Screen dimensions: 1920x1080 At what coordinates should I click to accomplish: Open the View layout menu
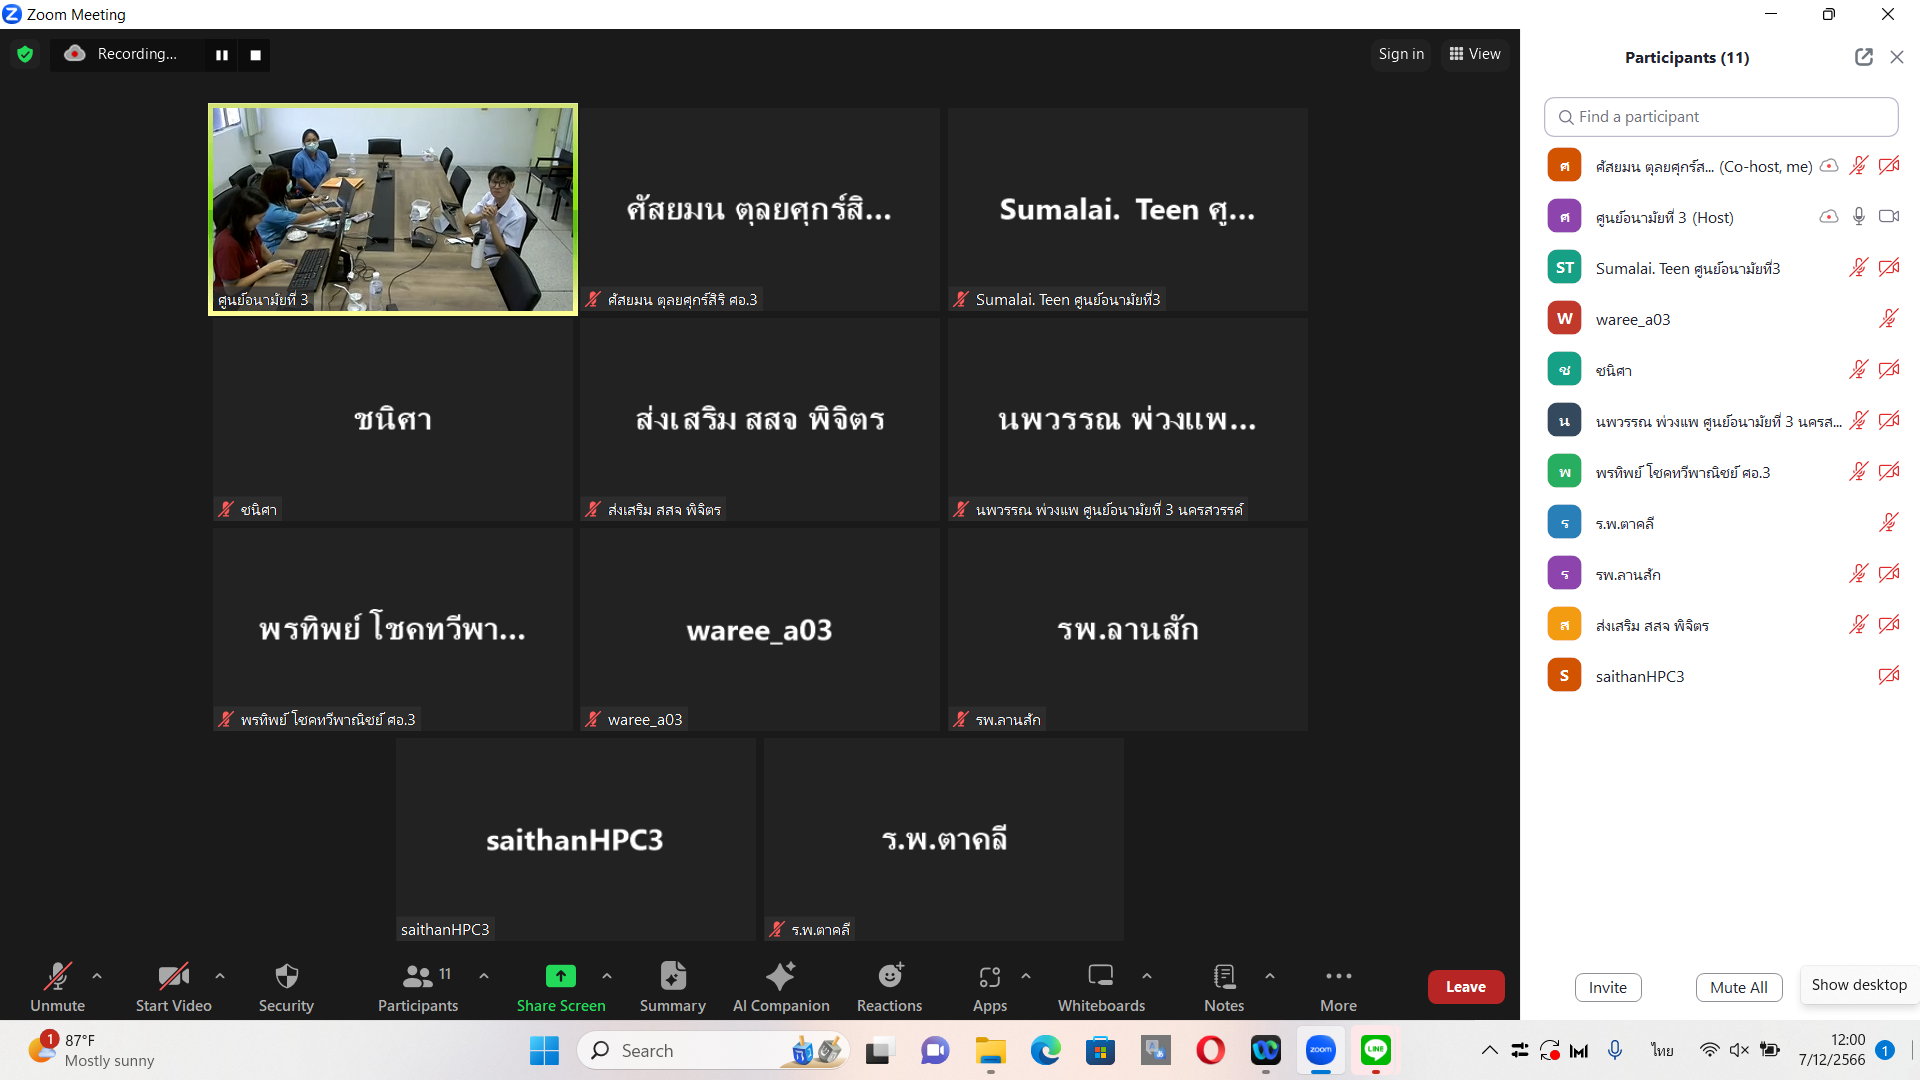coord(1475,54)
